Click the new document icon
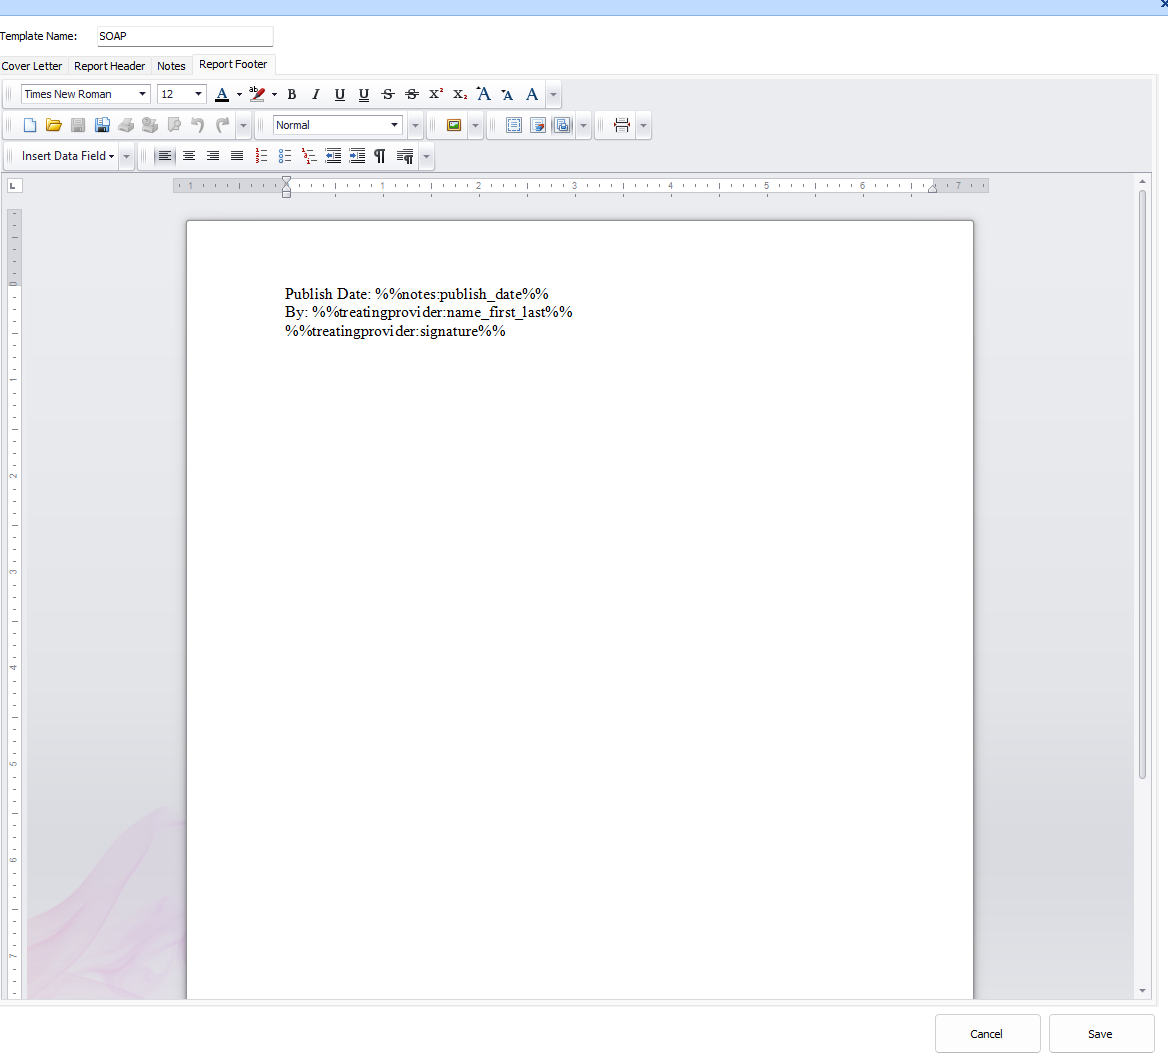This screenshot has height=1059, width=1168. click(x=30, y=125)
